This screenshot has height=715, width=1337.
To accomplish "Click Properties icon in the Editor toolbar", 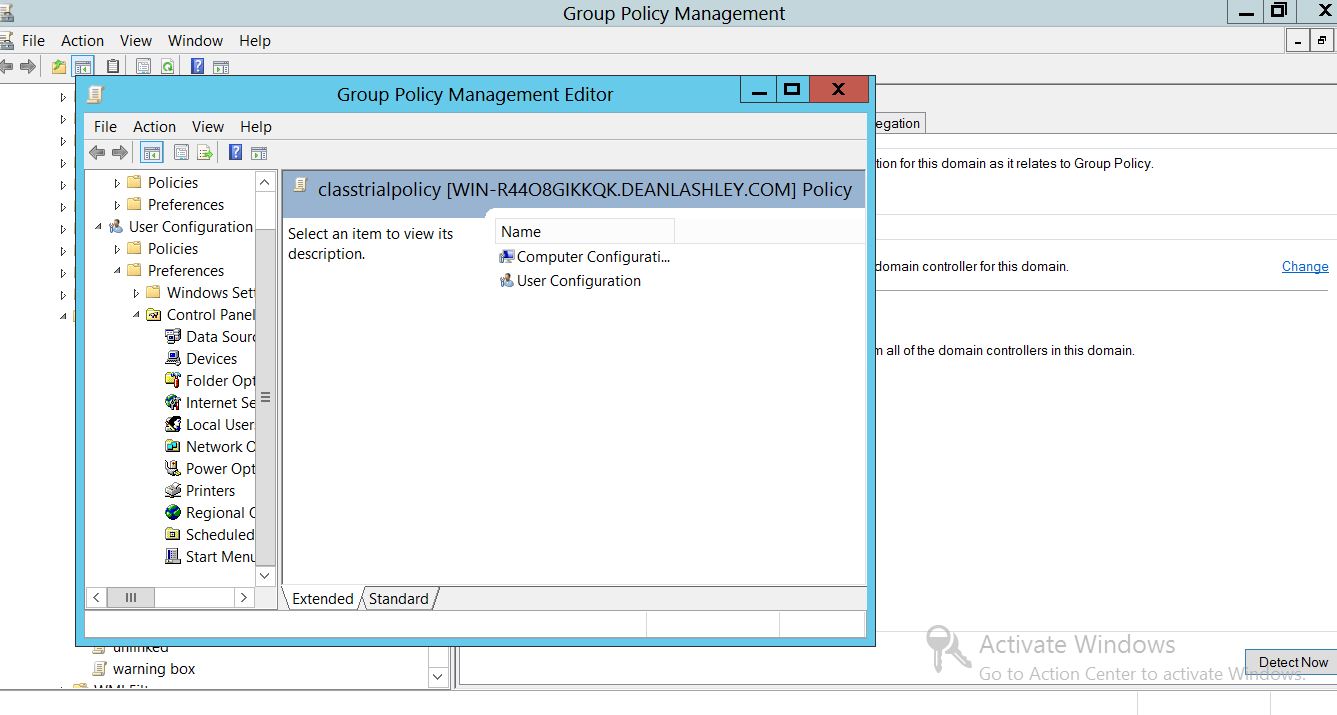I will pos(181,153).
